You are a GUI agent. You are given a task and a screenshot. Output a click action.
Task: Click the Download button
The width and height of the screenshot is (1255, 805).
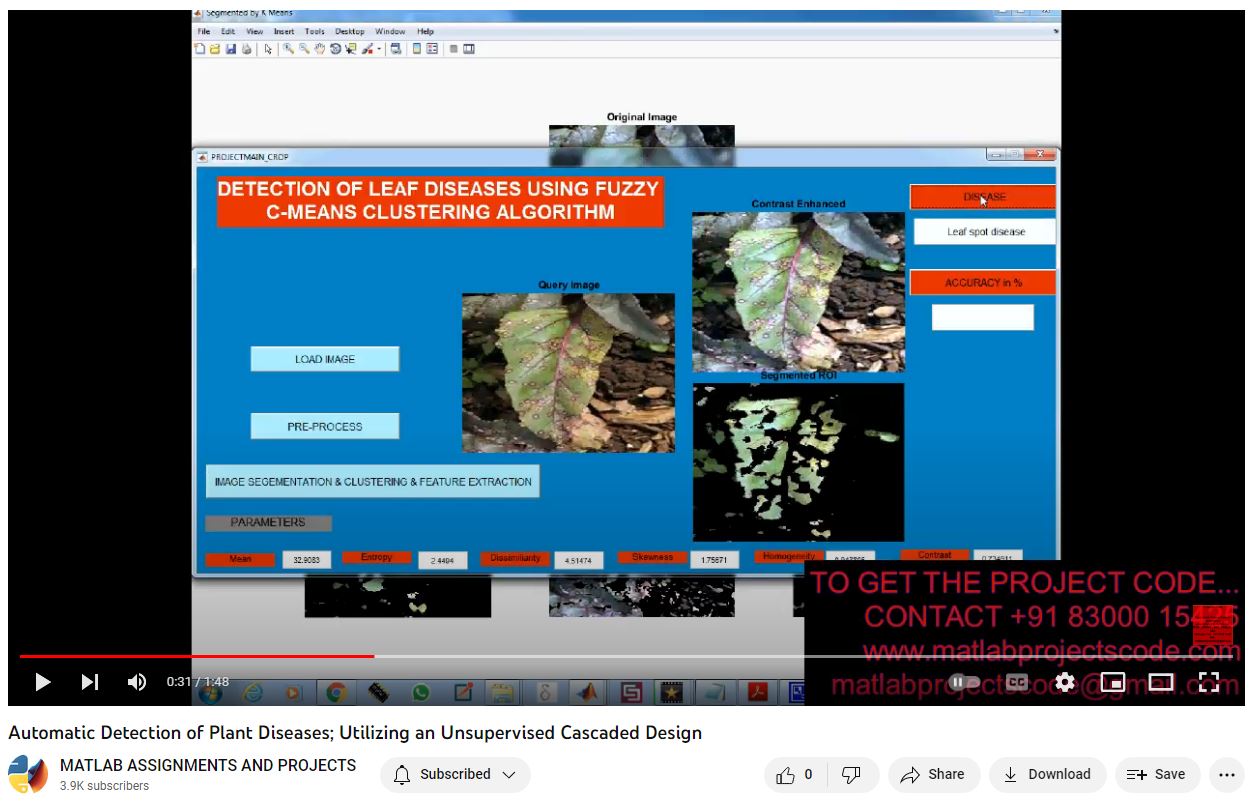point(1047,774)
